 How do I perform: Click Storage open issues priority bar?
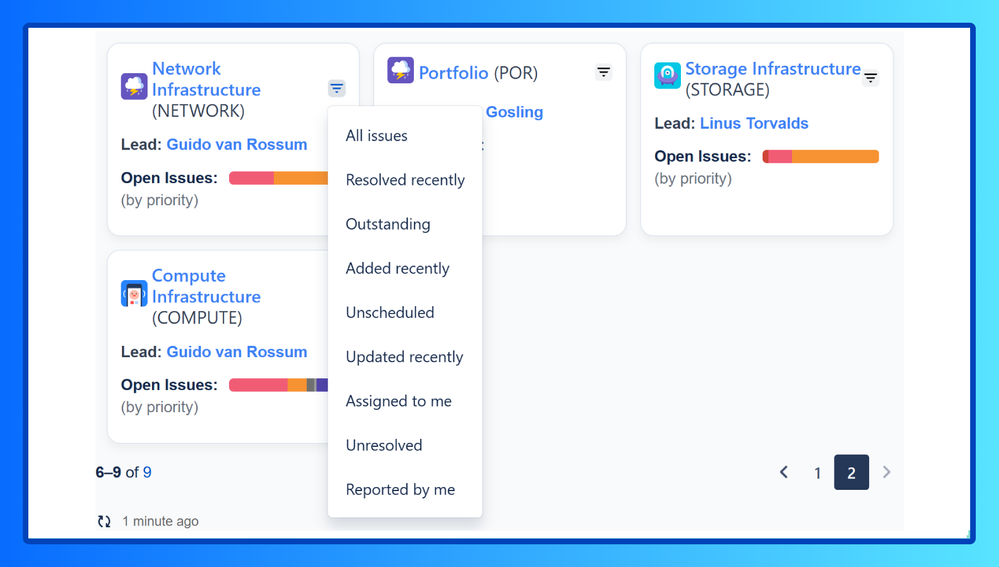(821, 157)
